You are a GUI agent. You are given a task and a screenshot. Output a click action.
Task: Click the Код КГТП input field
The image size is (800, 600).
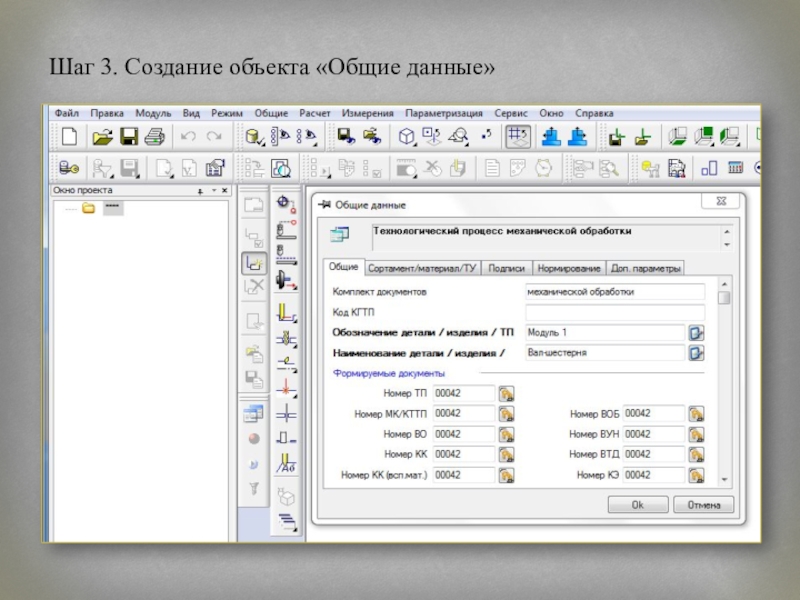(x=614, y=312)
